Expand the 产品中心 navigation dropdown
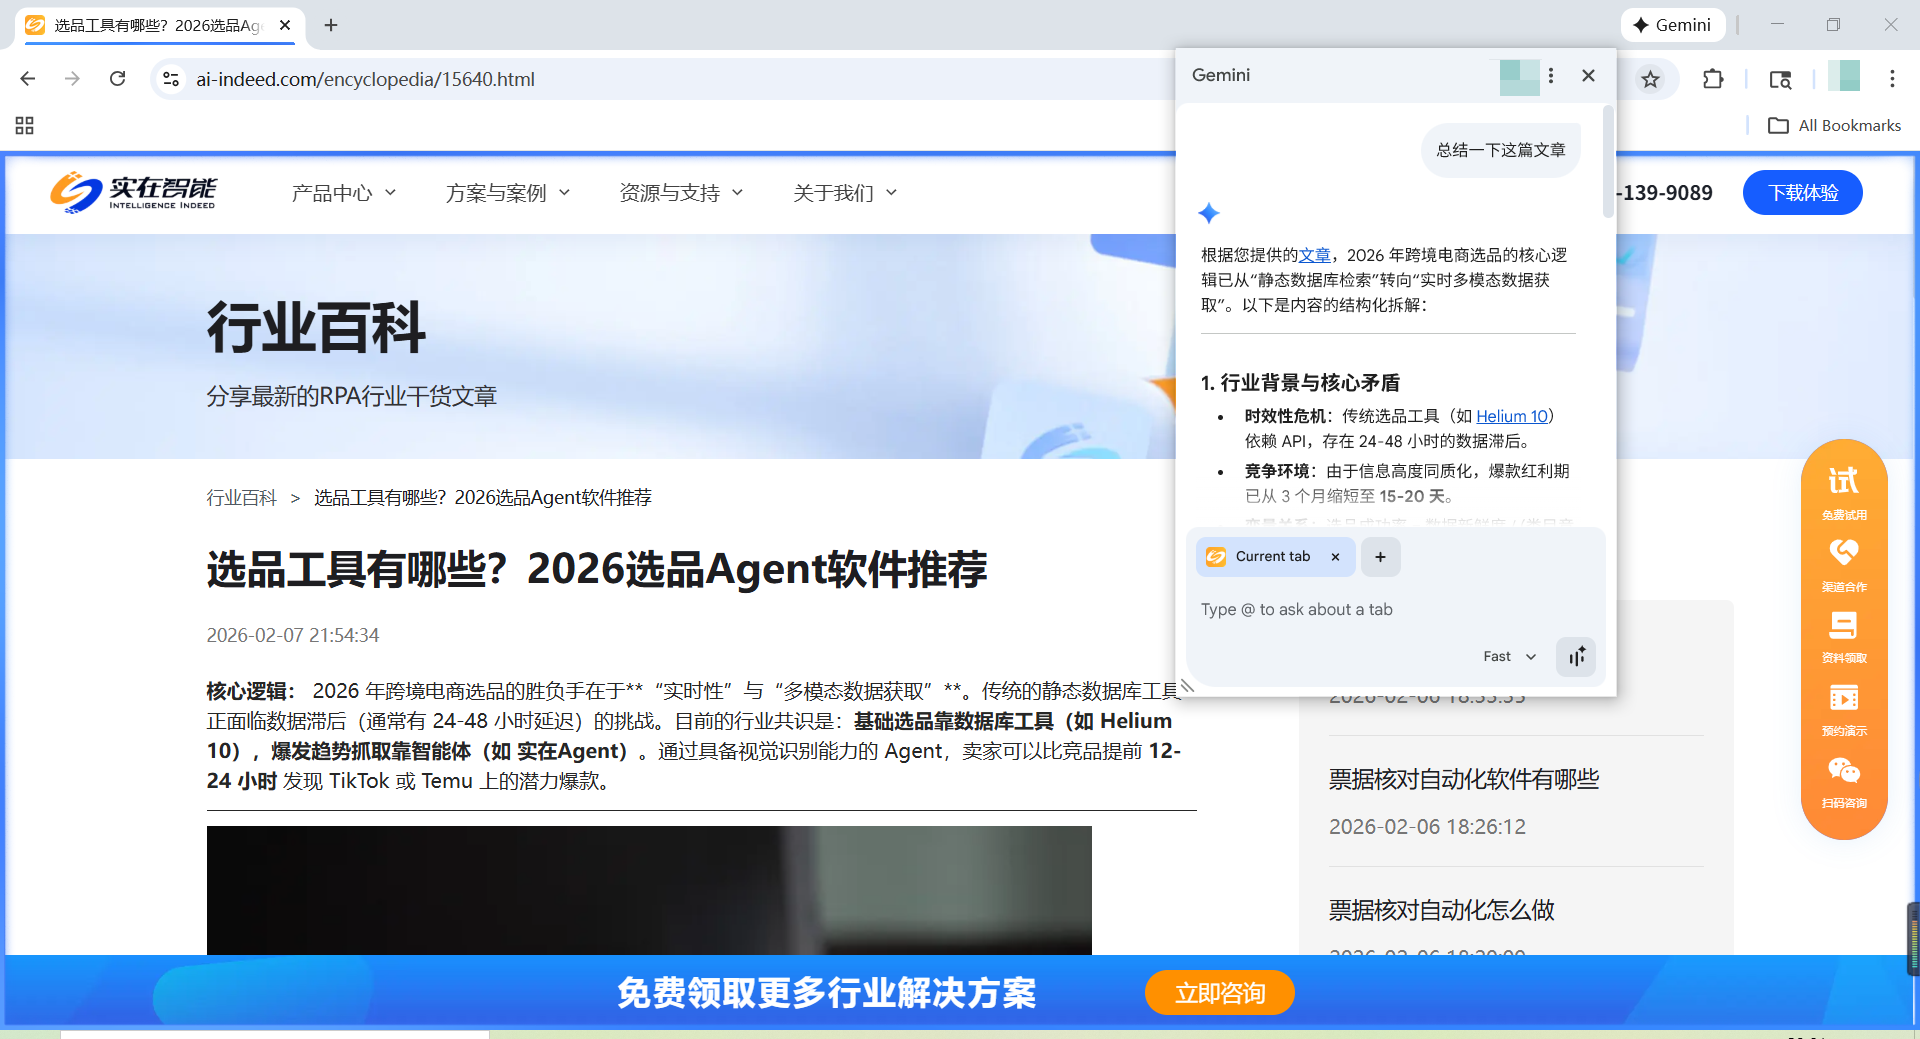The height and width of the screenshot is (1039, 1920). 343,193
